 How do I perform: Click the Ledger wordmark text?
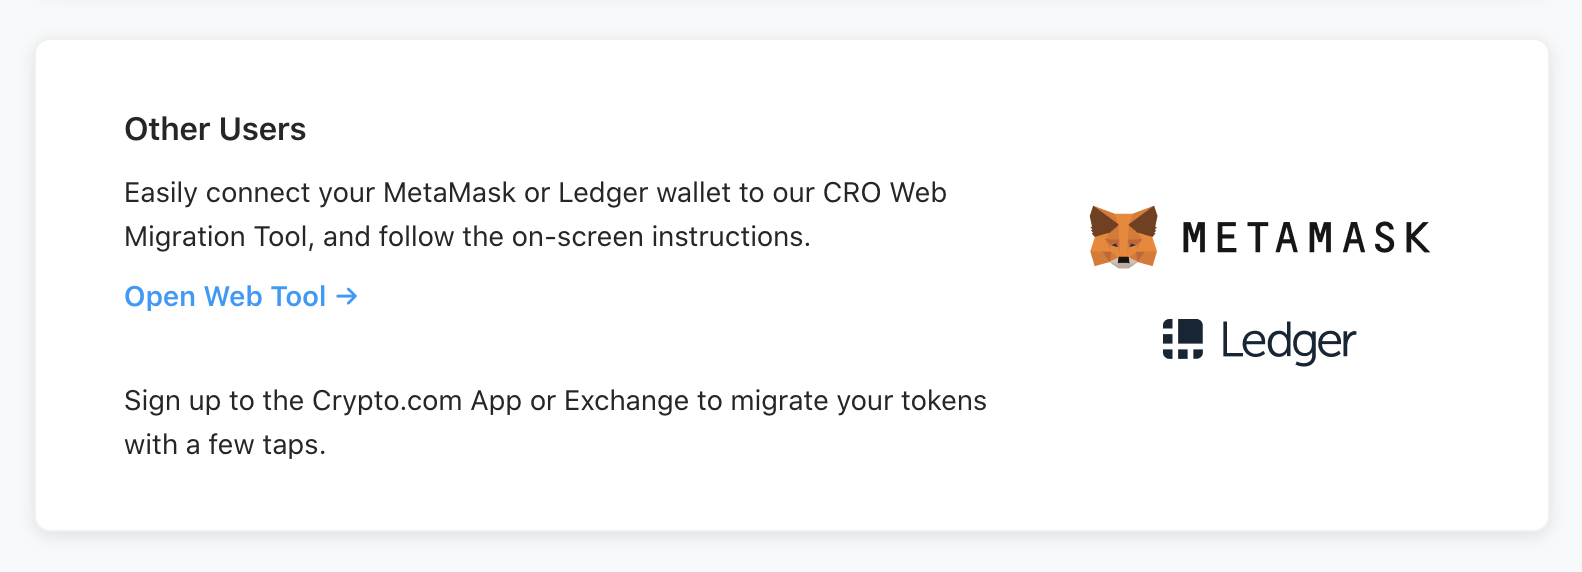click(x=1288, y=342)
